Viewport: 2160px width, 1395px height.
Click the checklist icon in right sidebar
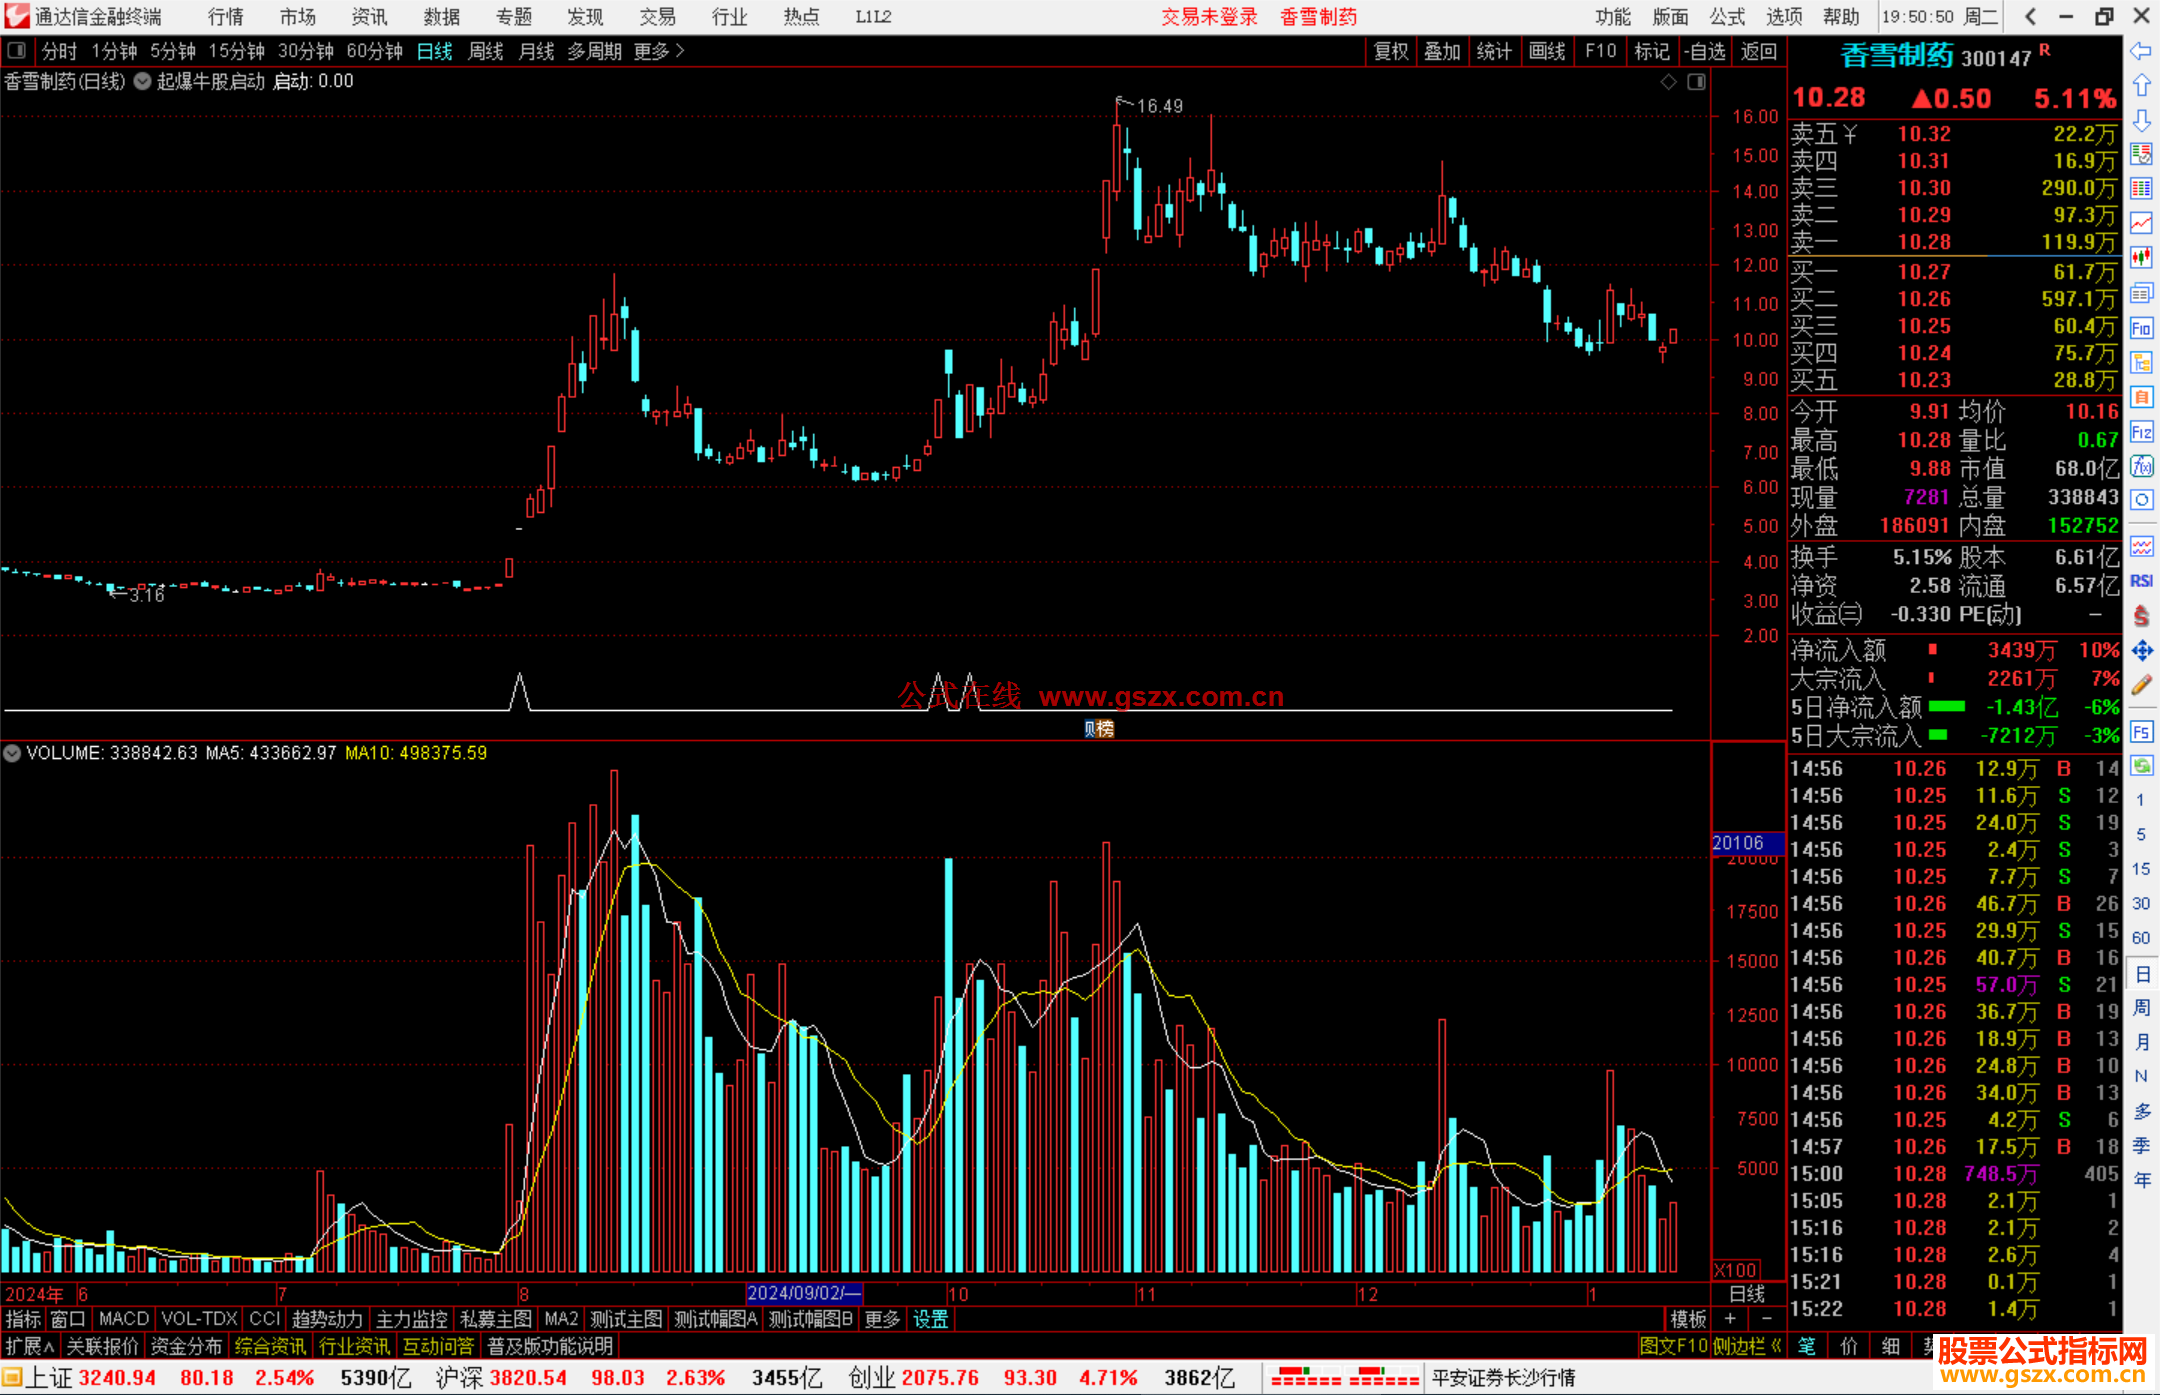[x=2141, y=154]
